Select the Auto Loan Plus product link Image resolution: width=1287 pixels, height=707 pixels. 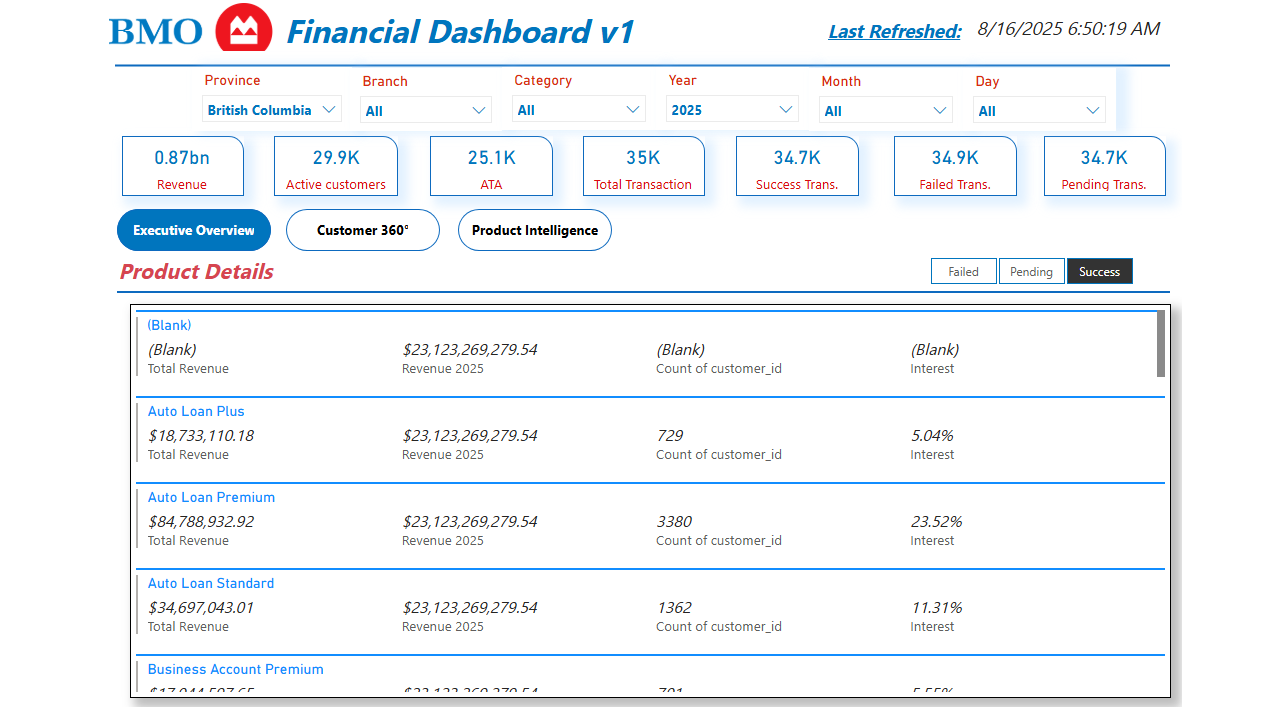tap(196, 411)
